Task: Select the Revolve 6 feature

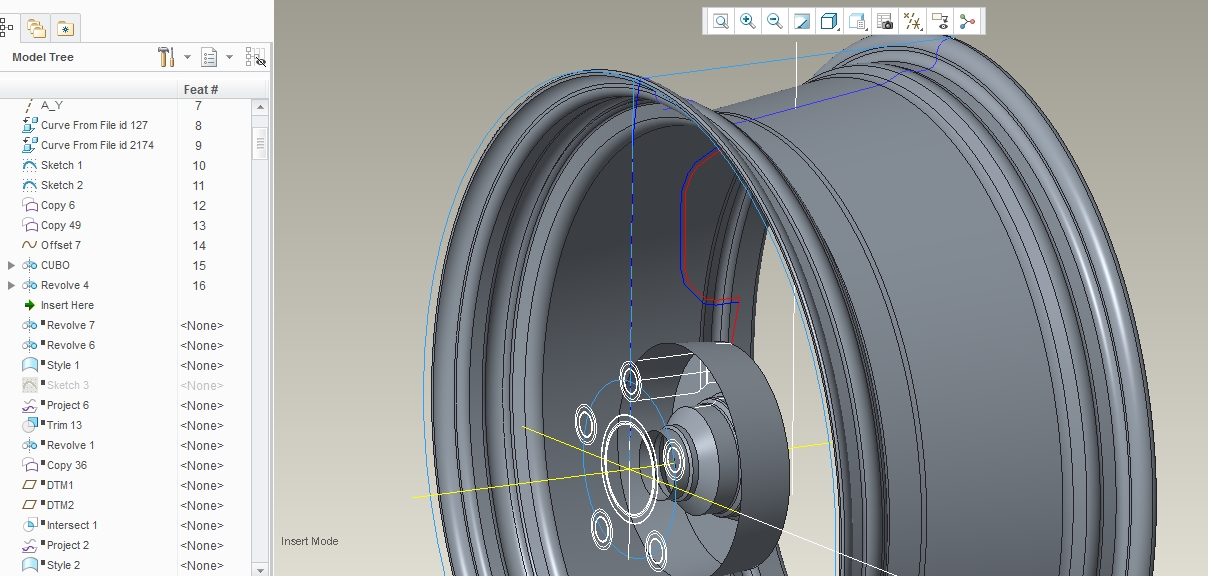Action: pos(70,345)
